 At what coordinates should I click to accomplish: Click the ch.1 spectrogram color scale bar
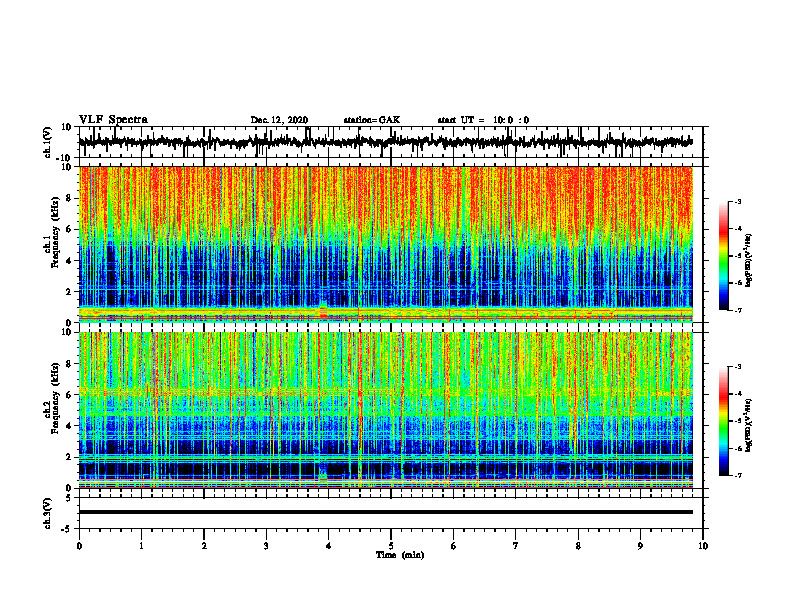[723, 256]
